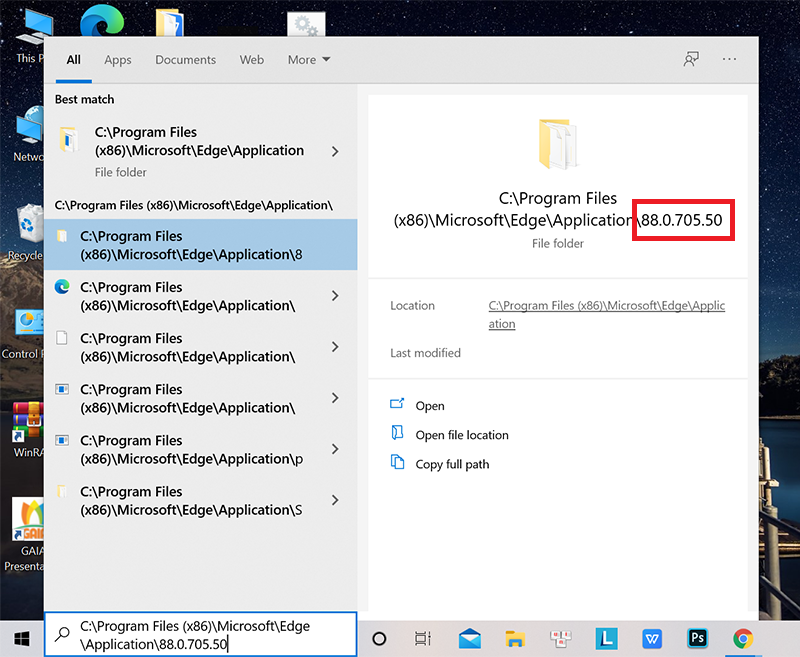Open the Best match Edge Application folder

click(199, 151)
